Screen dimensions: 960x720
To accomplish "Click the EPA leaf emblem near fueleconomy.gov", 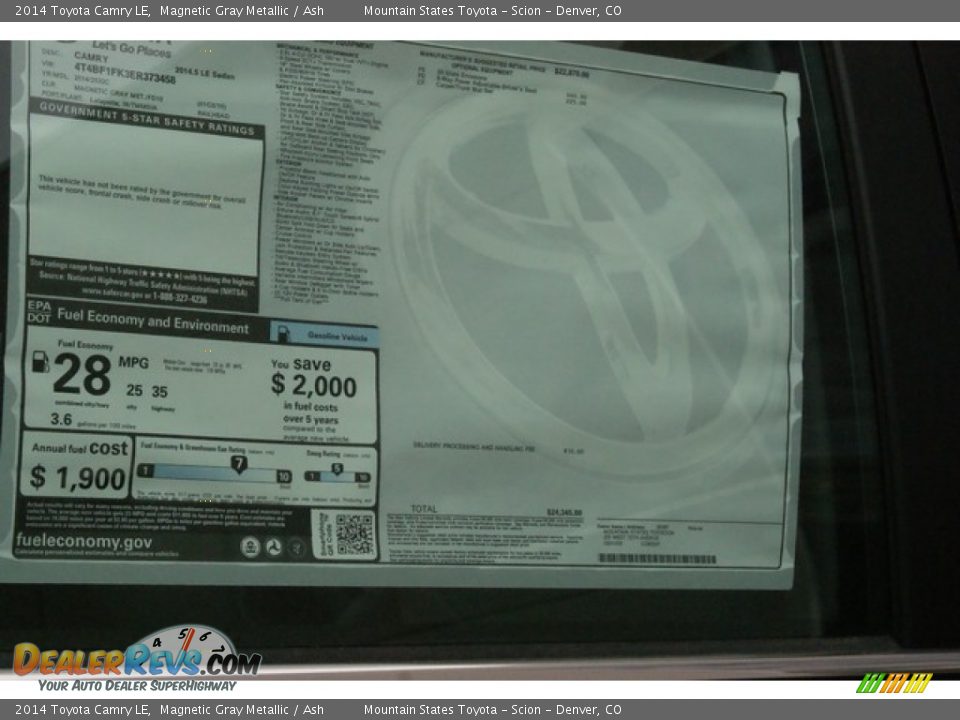I will point(252,545).
